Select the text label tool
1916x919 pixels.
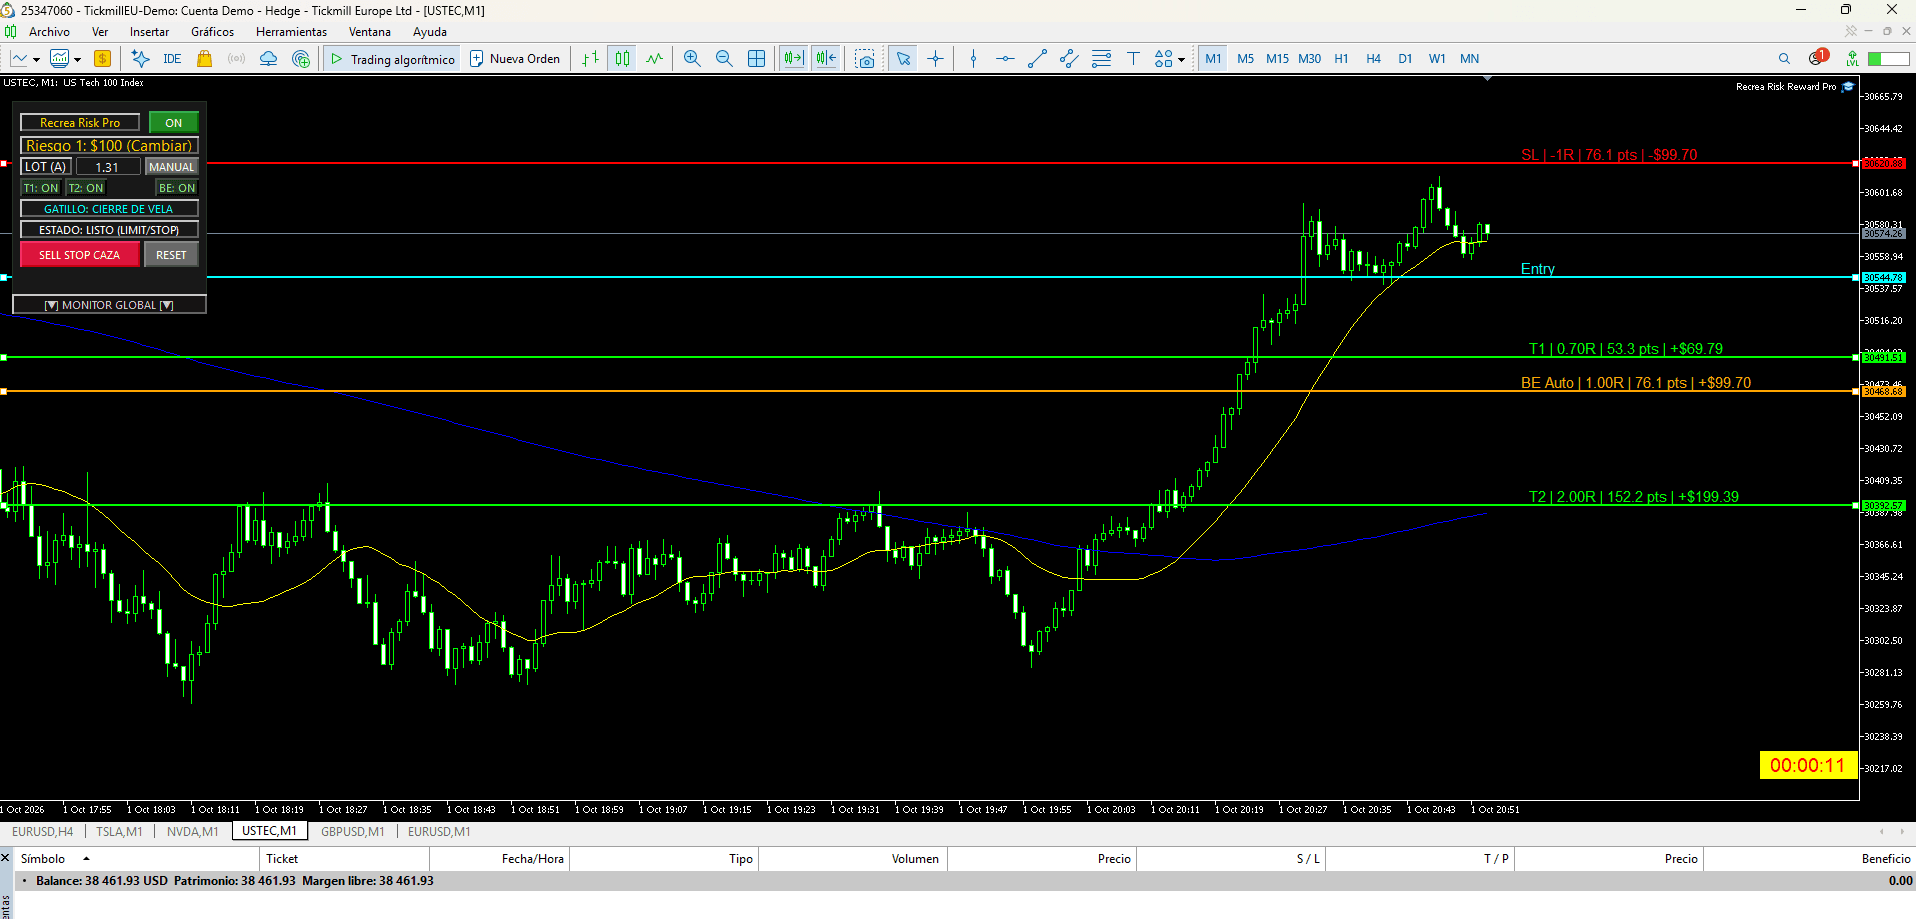pyautogui.click(x=1133, y=59)
